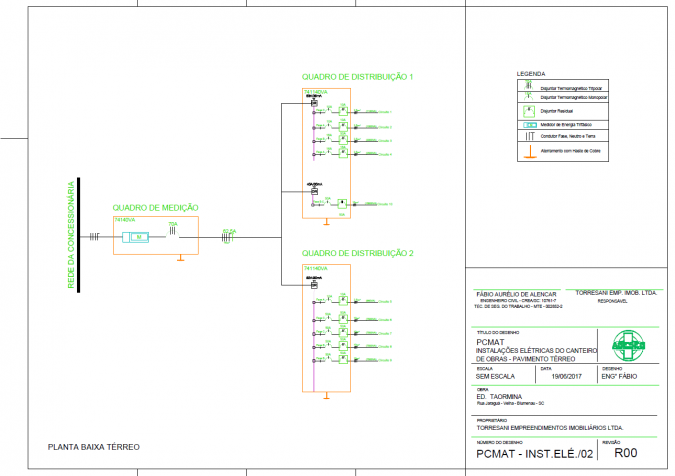The height and width of the screenshot is (476, 675).
Task: Click the Quadro de Medição label
Action: click(x=155, y=207)
